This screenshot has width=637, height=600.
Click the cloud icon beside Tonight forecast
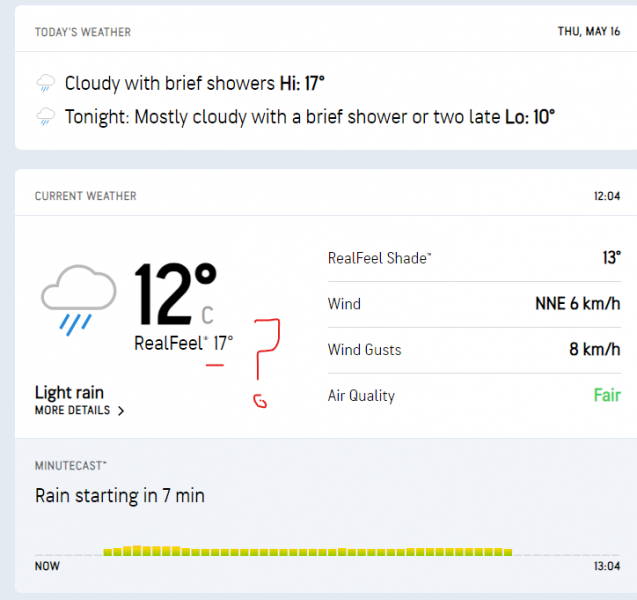click(45, 117)
